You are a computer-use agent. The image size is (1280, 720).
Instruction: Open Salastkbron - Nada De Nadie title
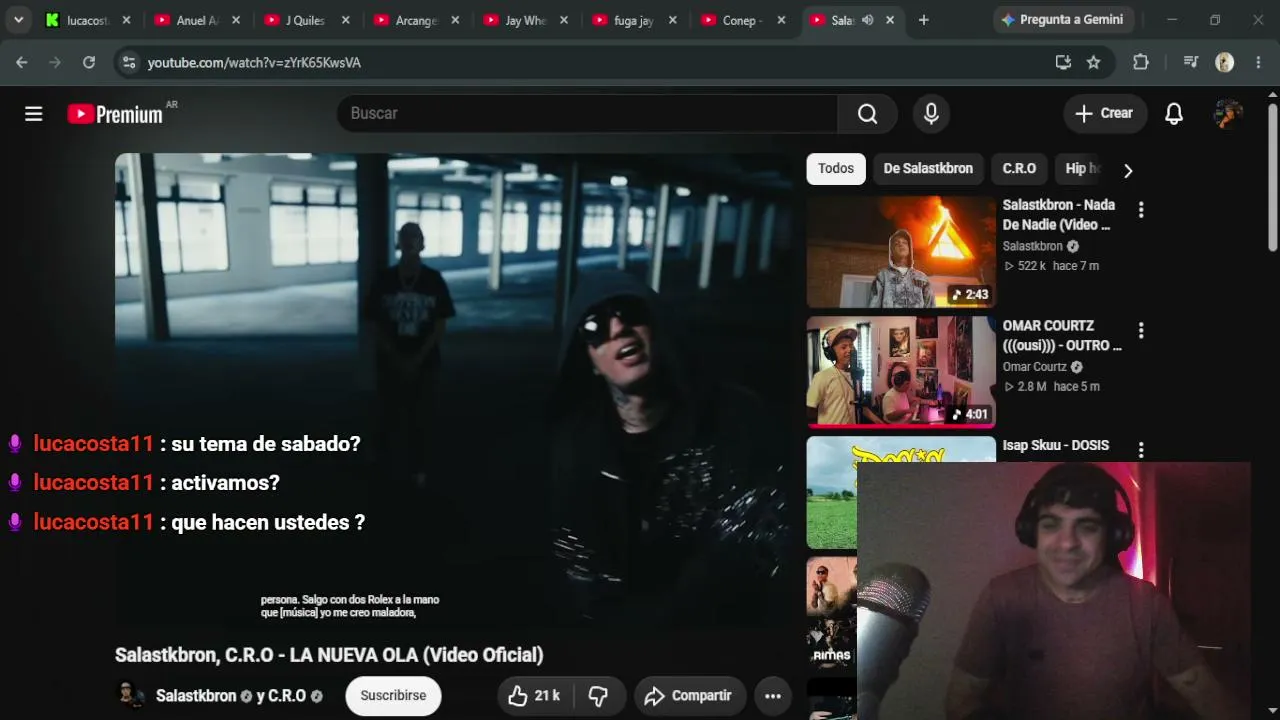click(x=1059, y=215)
